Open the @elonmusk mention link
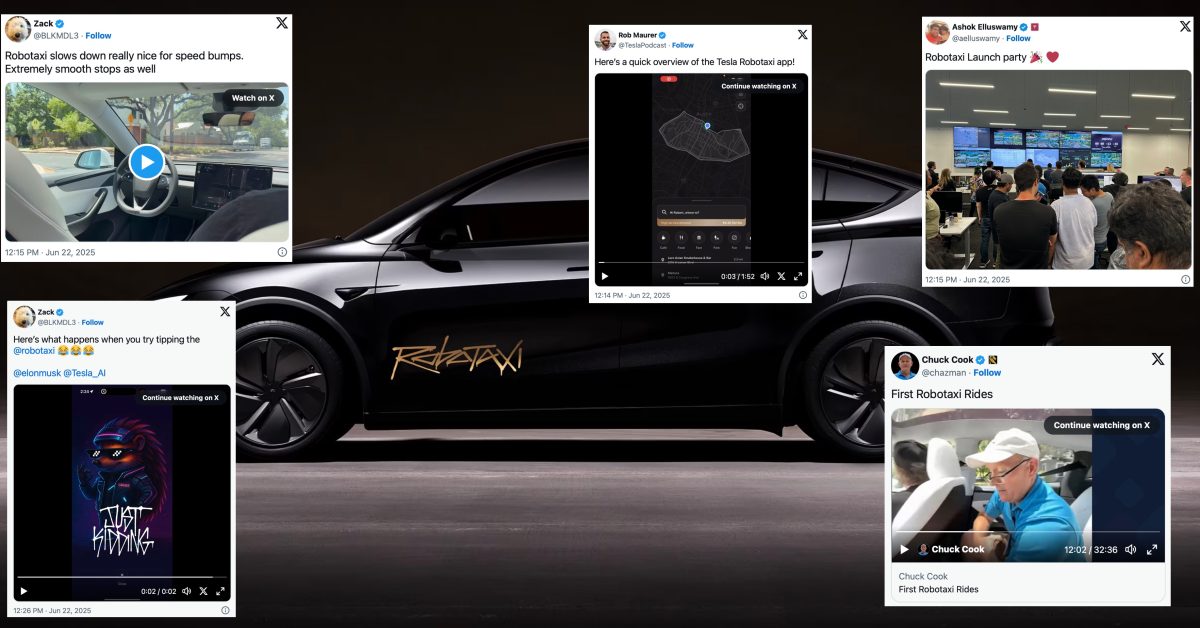This screenshot has width=1200, height=628. (37, 373)
